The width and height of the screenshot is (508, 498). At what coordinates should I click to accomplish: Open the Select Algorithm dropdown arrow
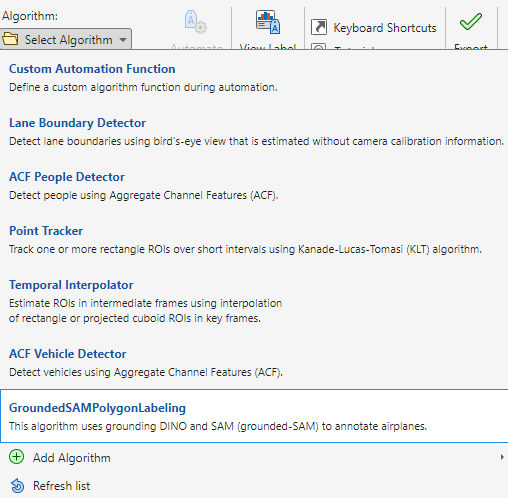point(123,40)
